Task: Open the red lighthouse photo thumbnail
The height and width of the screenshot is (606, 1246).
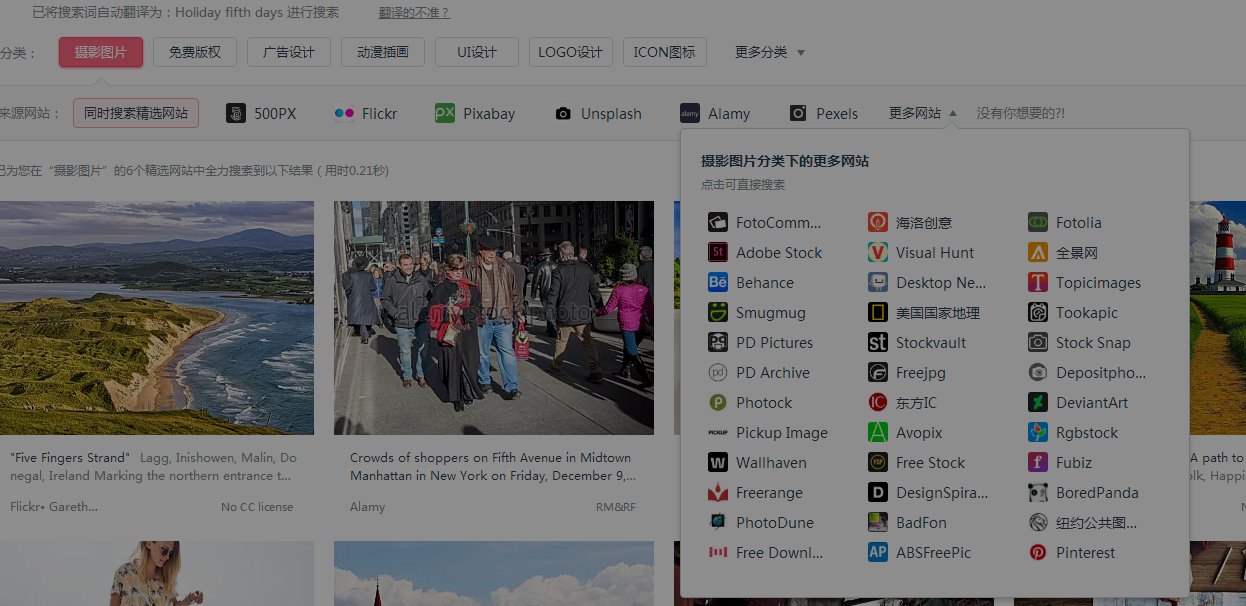Action: click(x=1217, y=318)
